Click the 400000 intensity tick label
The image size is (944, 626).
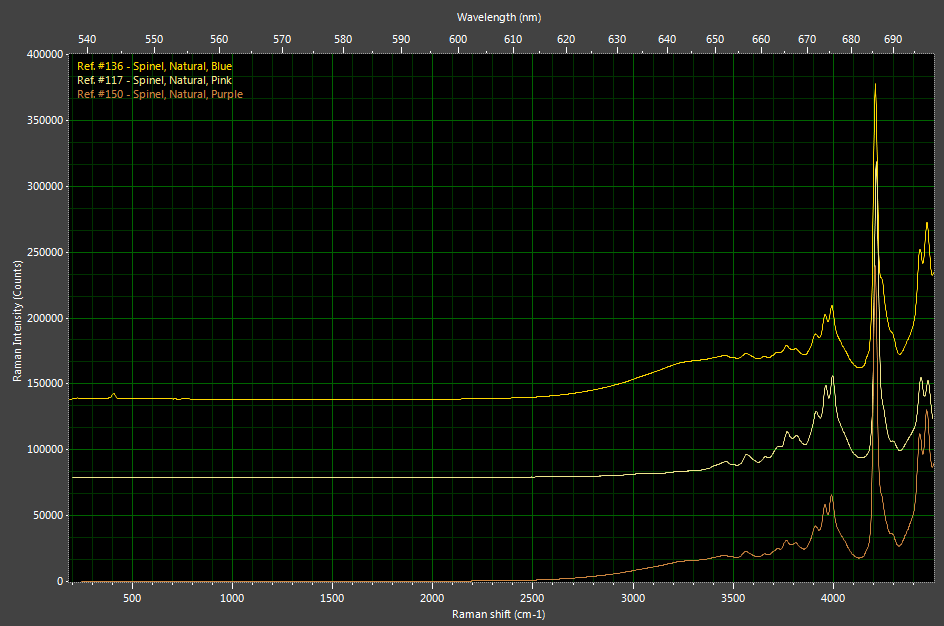45,54
